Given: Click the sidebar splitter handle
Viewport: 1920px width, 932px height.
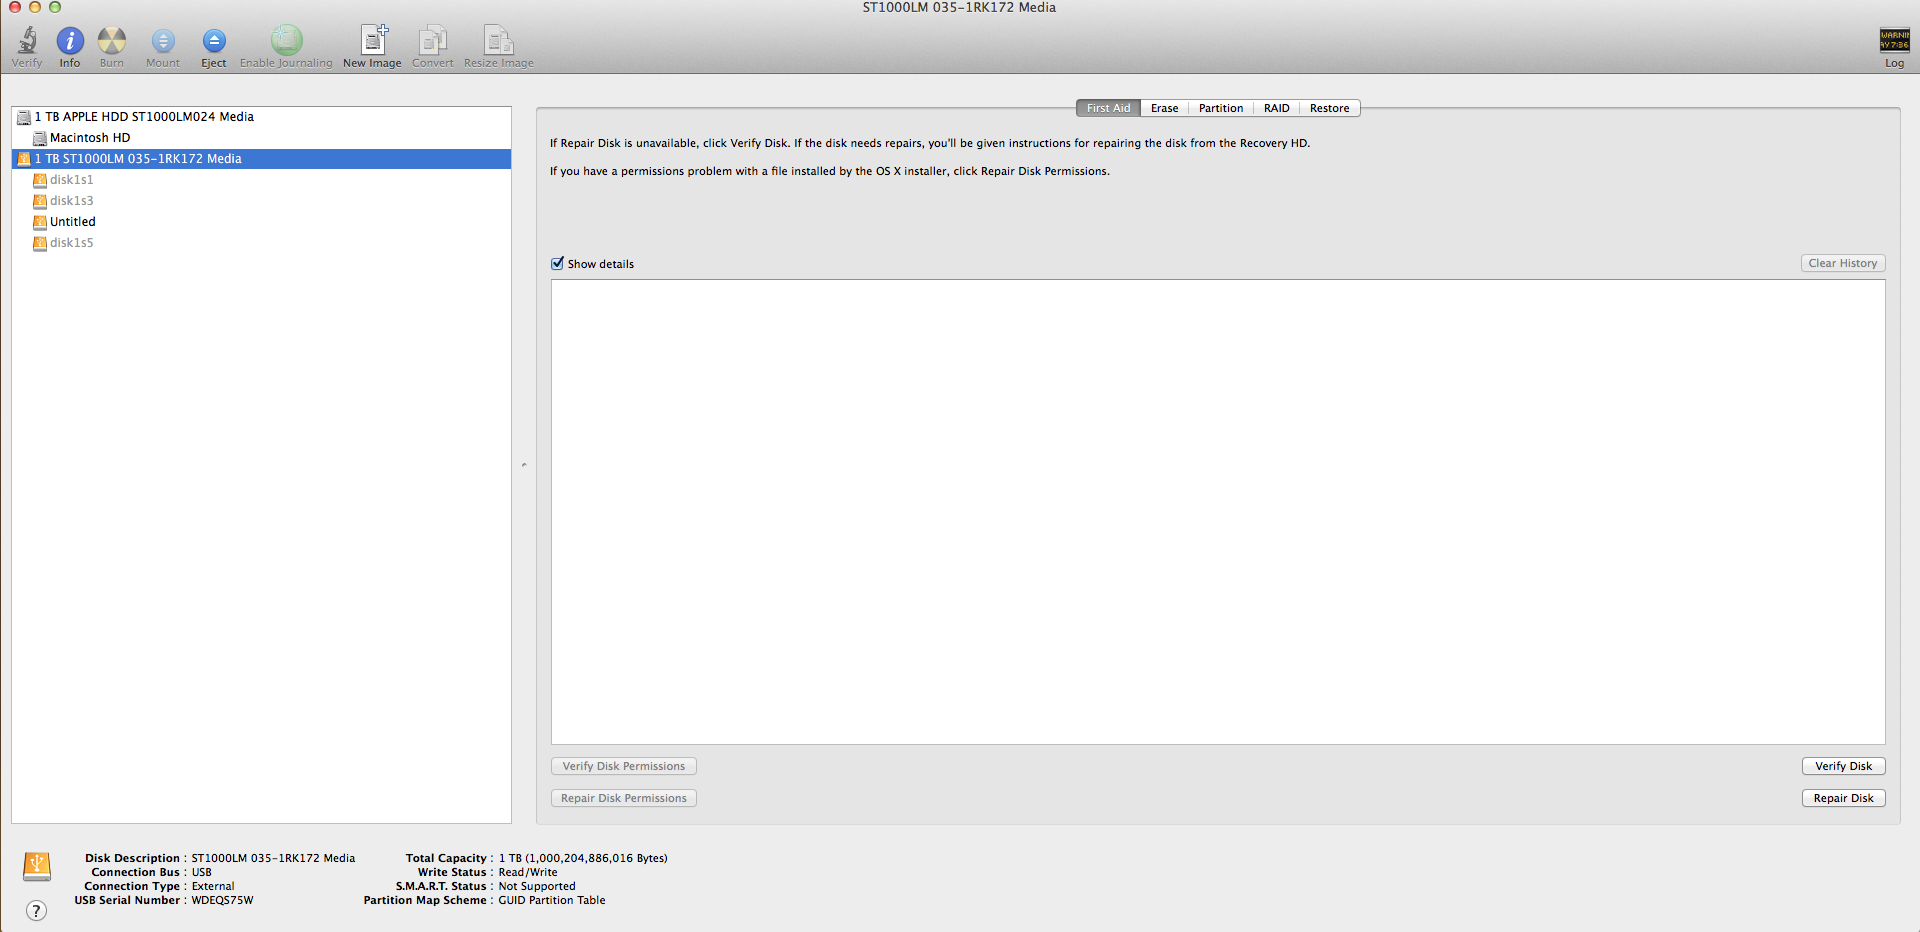Looking at the screenshot, I should (524, 465).
